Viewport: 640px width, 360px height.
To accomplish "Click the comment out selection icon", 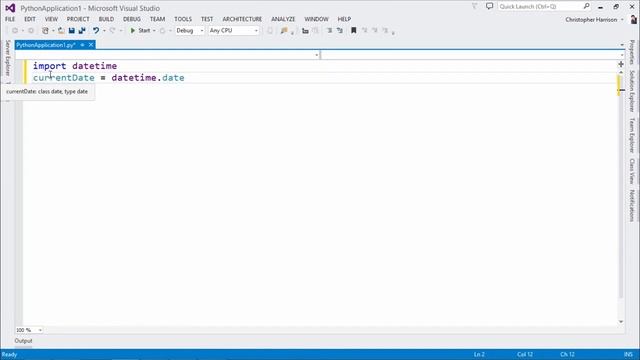I will (329, 31).
